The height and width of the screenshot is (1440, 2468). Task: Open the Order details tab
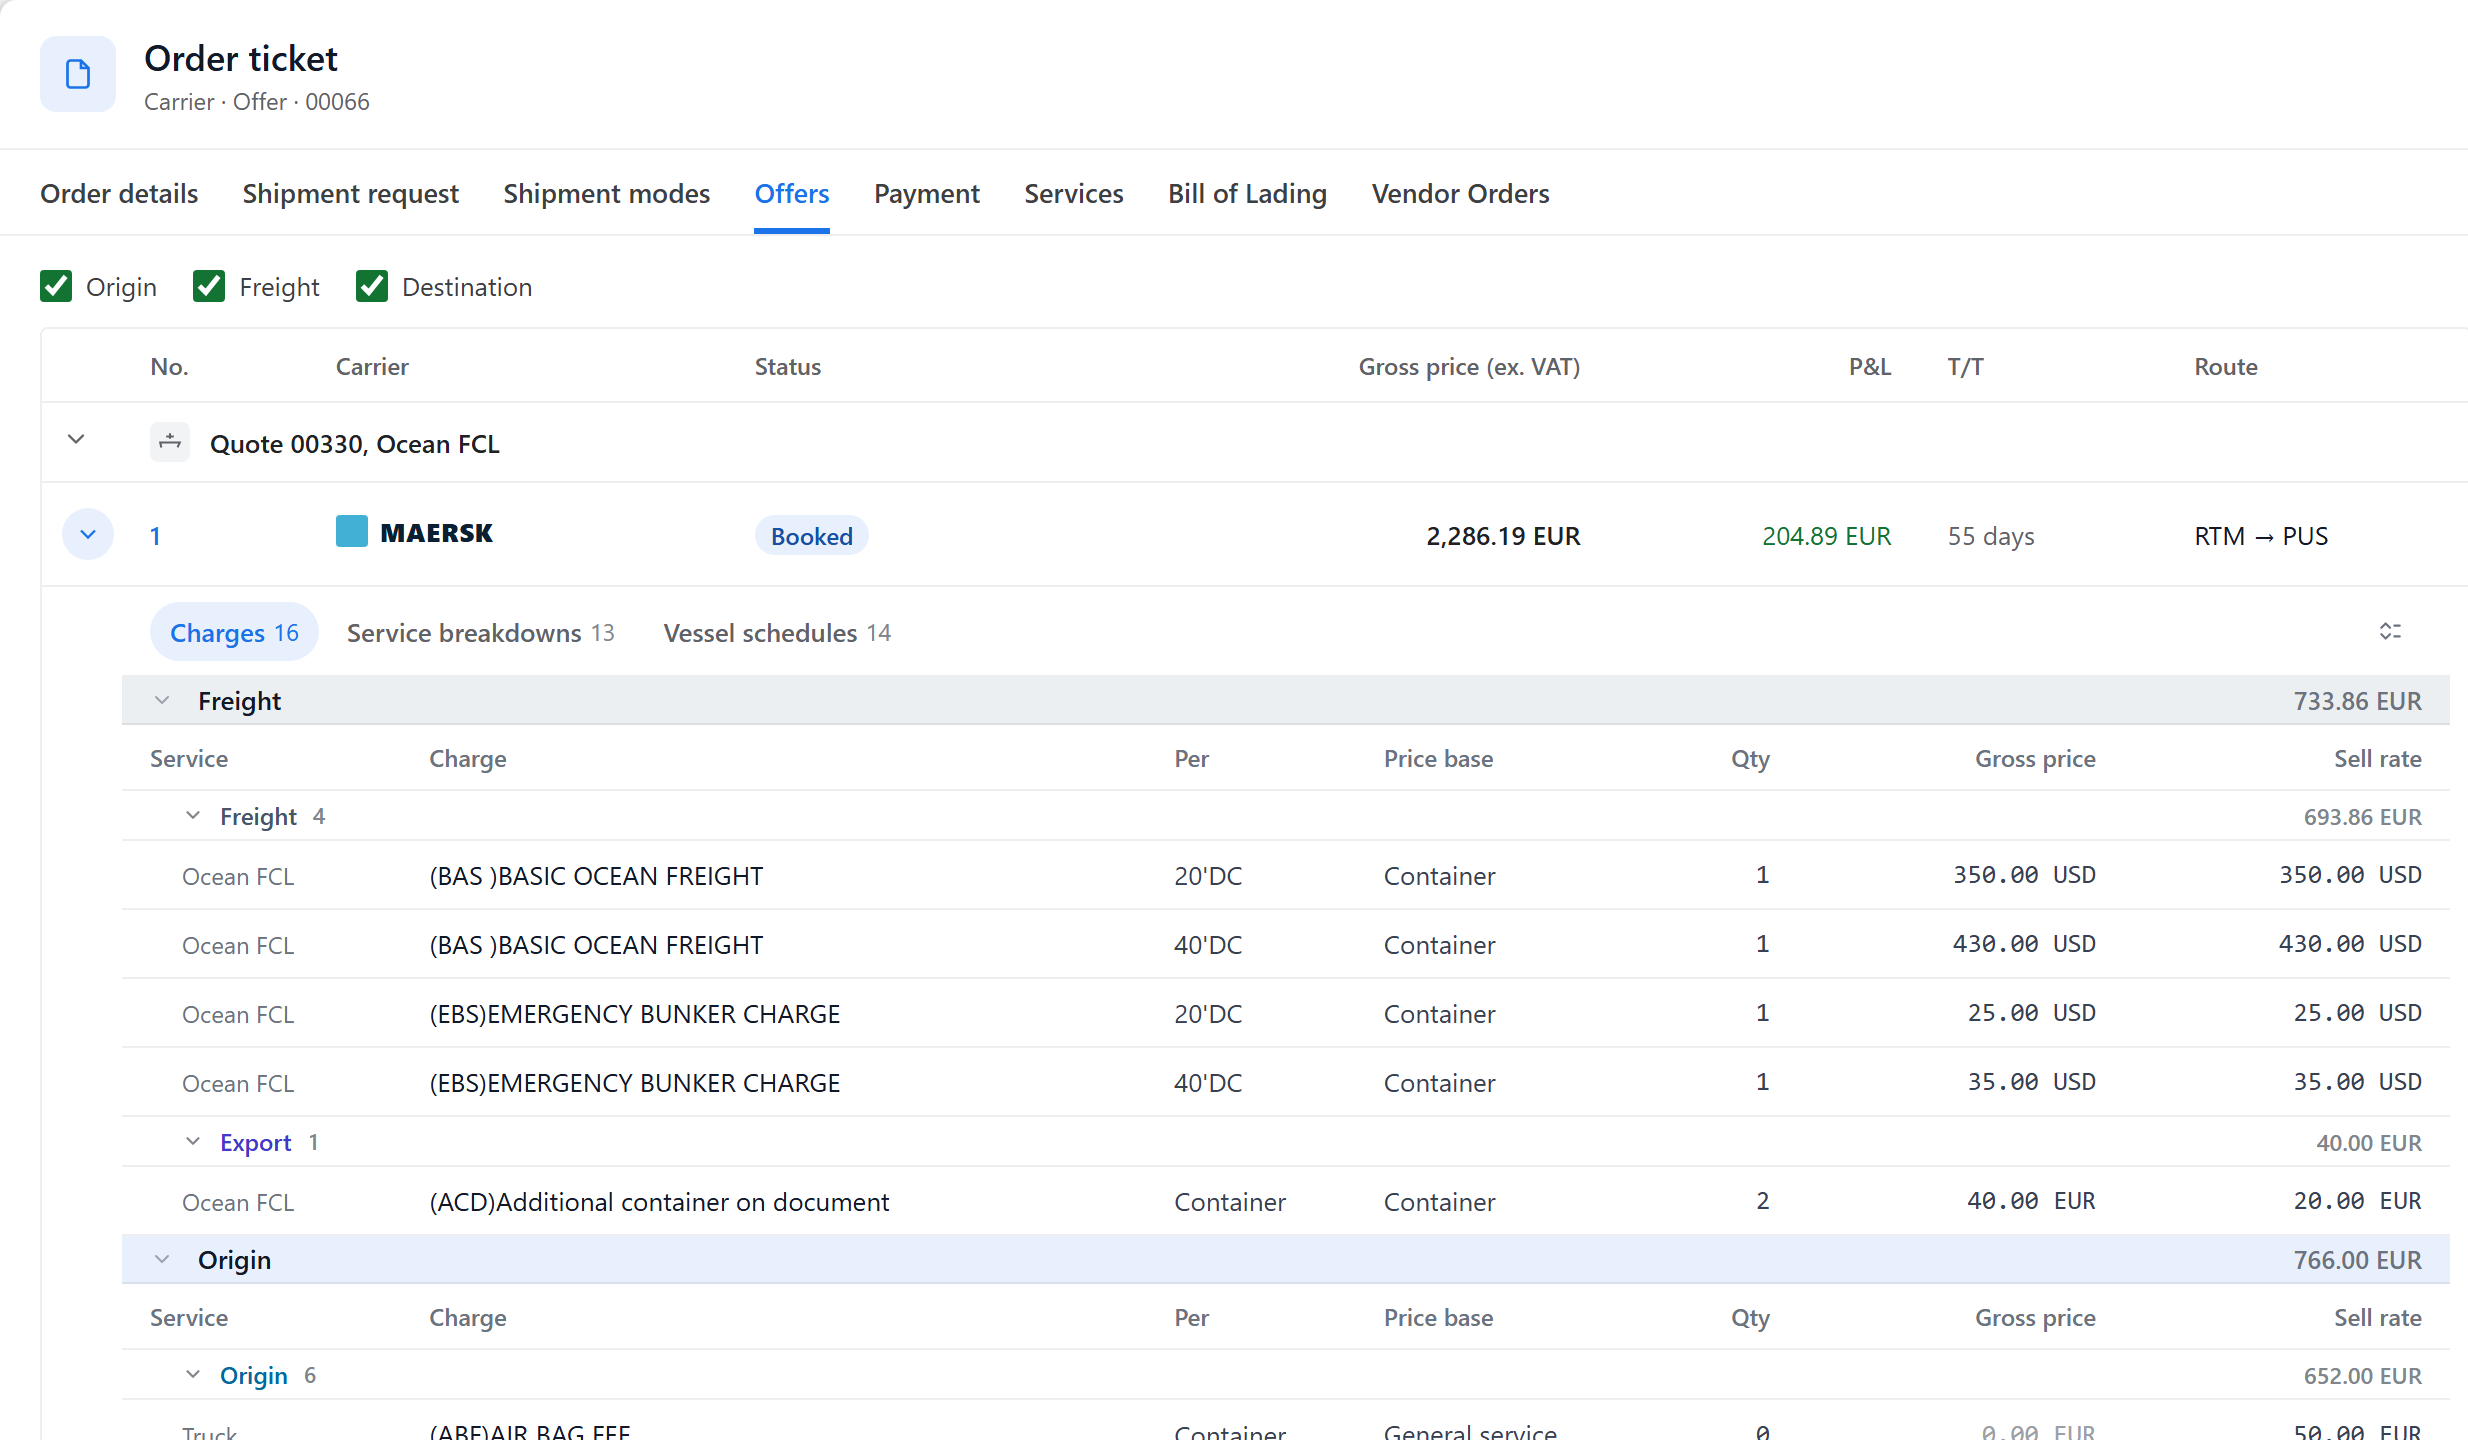click(x=119, y=193)
